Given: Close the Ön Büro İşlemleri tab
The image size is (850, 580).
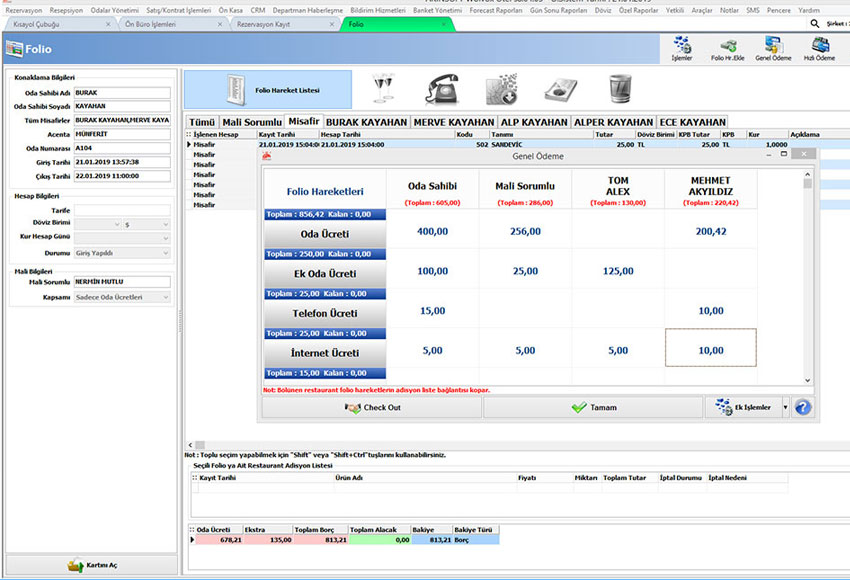Looking at the screenshot, I should coord(220,24).
